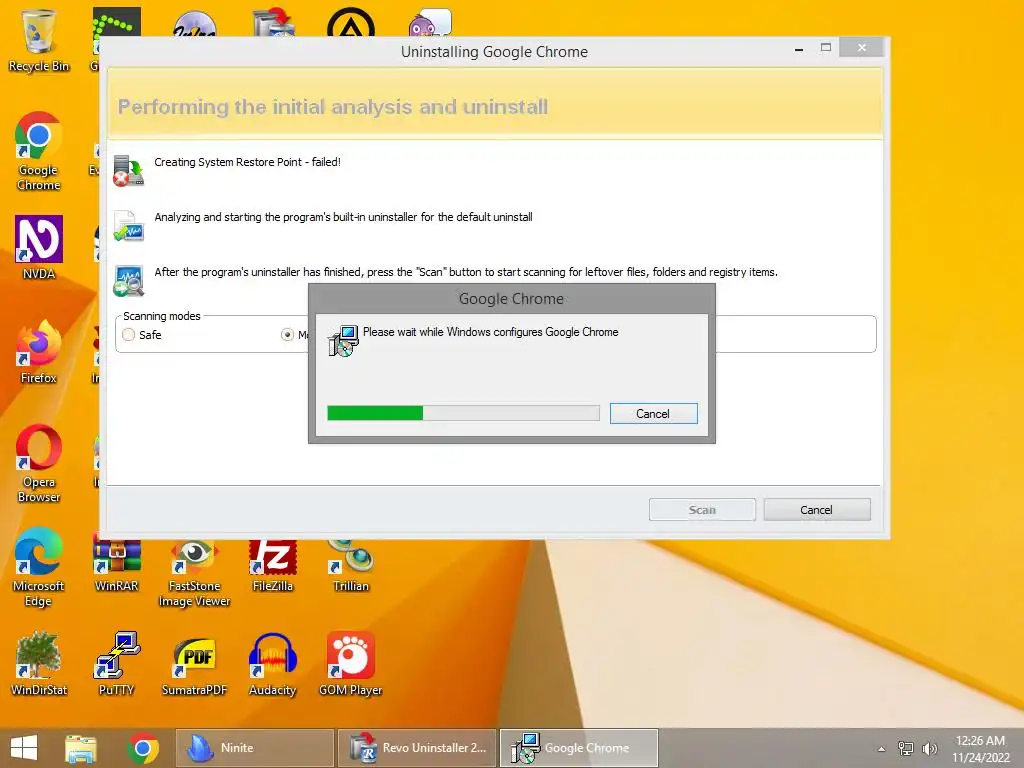The image size is (1024, 768).
Task: Select the Safe scanning mode radio button
Action: point(129,334)
